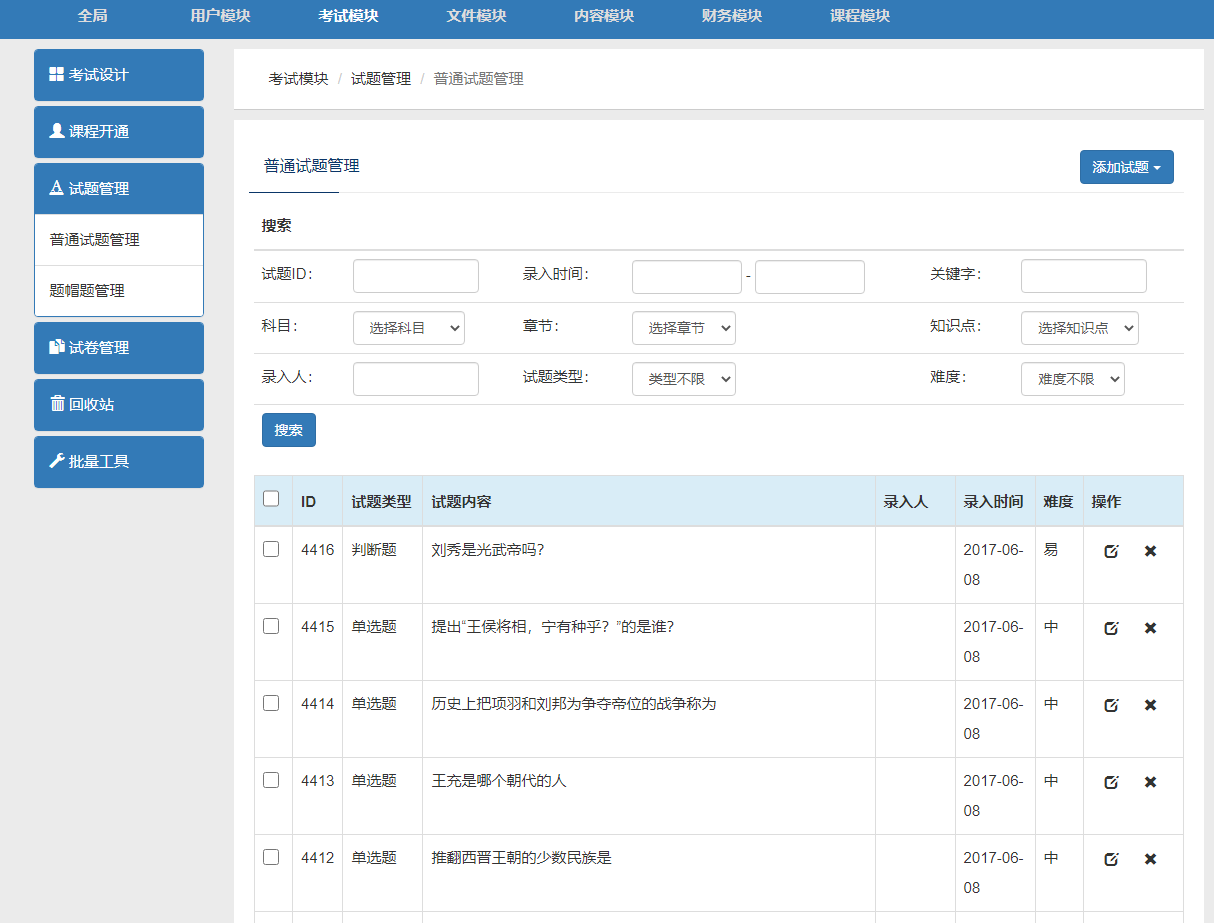Click the blue 搜索 button

click(289, 430)
